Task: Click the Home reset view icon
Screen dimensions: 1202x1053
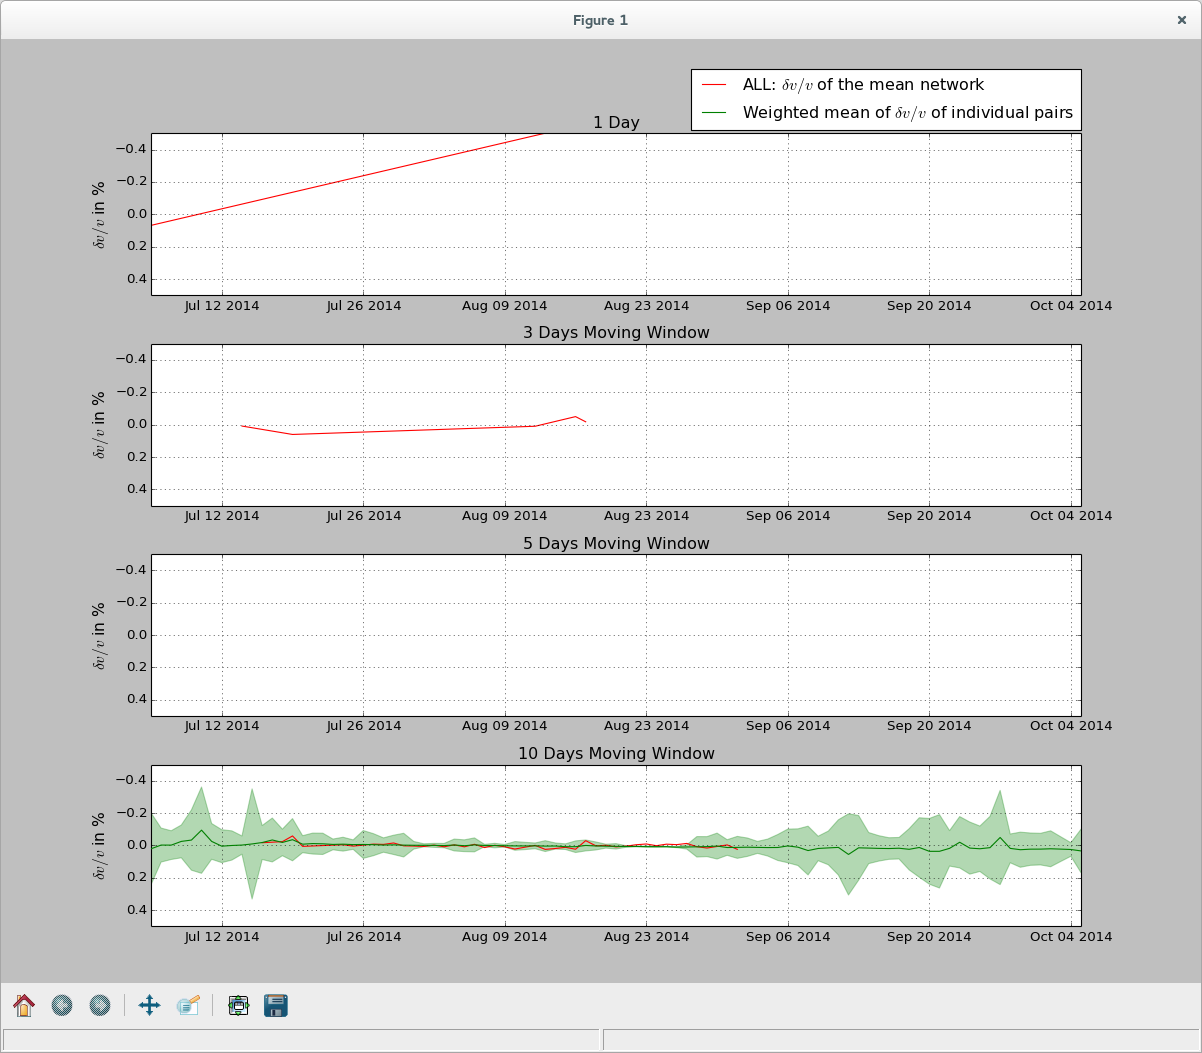Action: pyautogui.click(x=24, y=1005)
